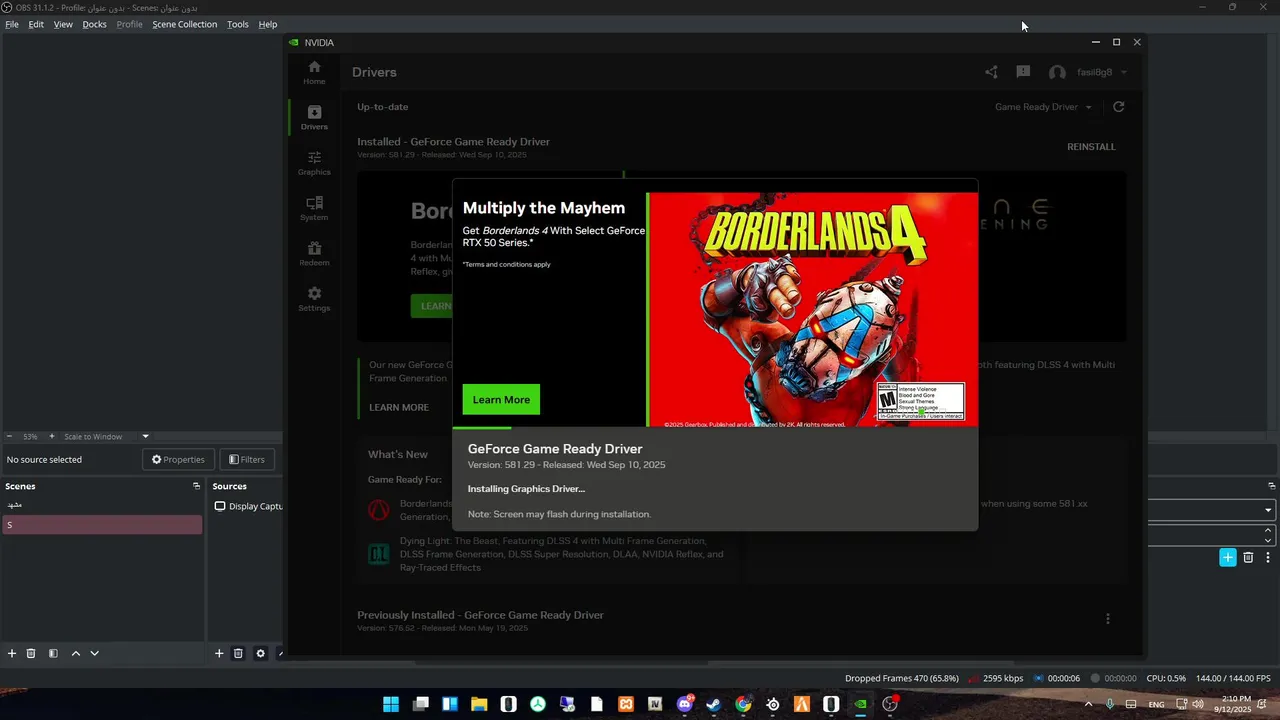Image resolution: width=1280 pixels, height=720 pixels.
Task: Open Graphics section in NVIDIA app
Action: 314,163
